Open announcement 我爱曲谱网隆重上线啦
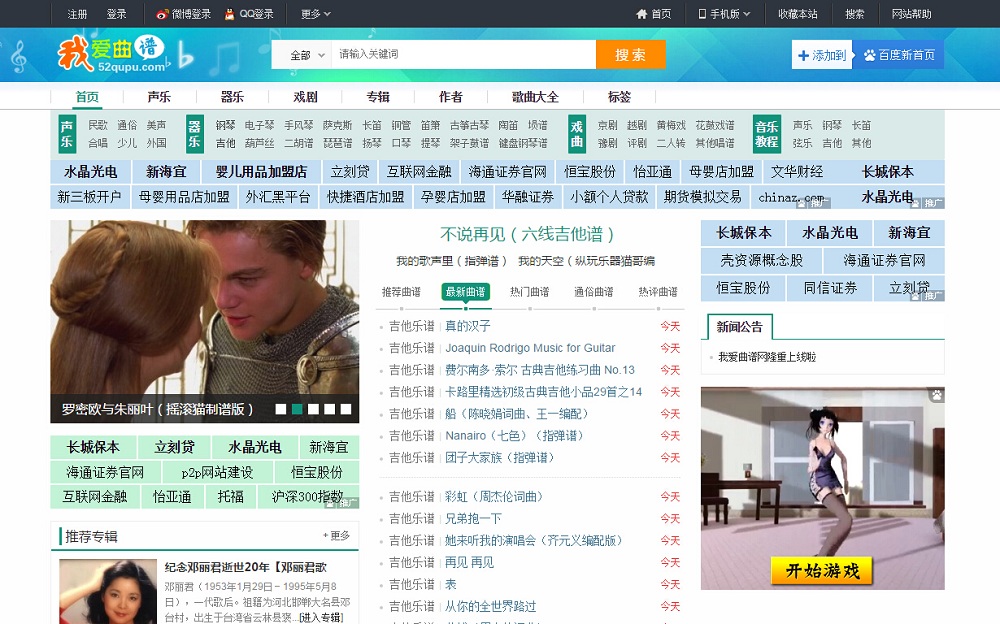The height and width of the screenshot is (624, 1000). point(767,357)
